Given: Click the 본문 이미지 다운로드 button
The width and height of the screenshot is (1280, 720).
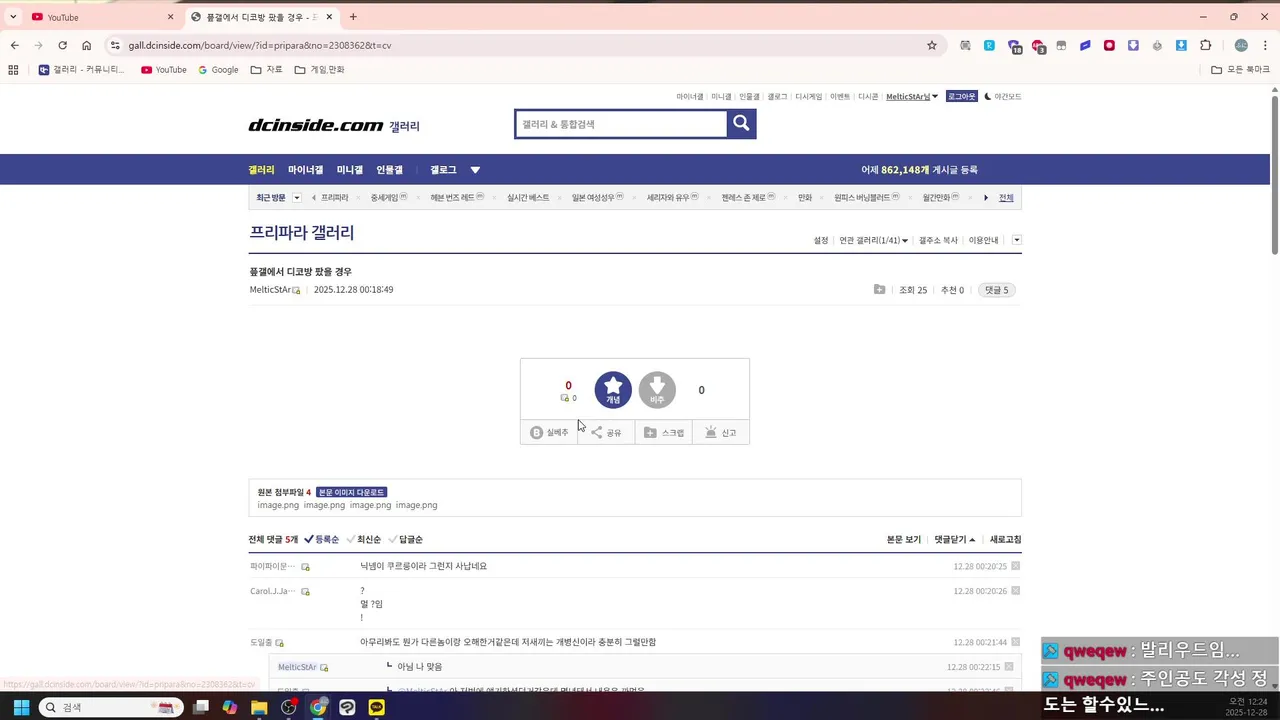Looking at the screenshot, I should point(351,492).
